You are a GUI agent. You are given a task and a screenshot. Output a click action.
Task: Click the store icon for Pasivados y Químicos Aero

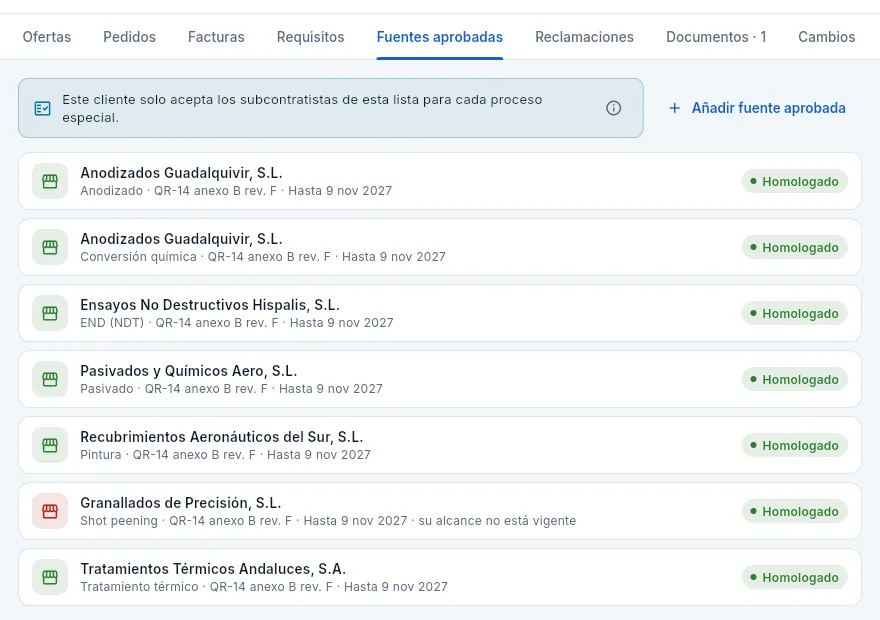[50, 379]
